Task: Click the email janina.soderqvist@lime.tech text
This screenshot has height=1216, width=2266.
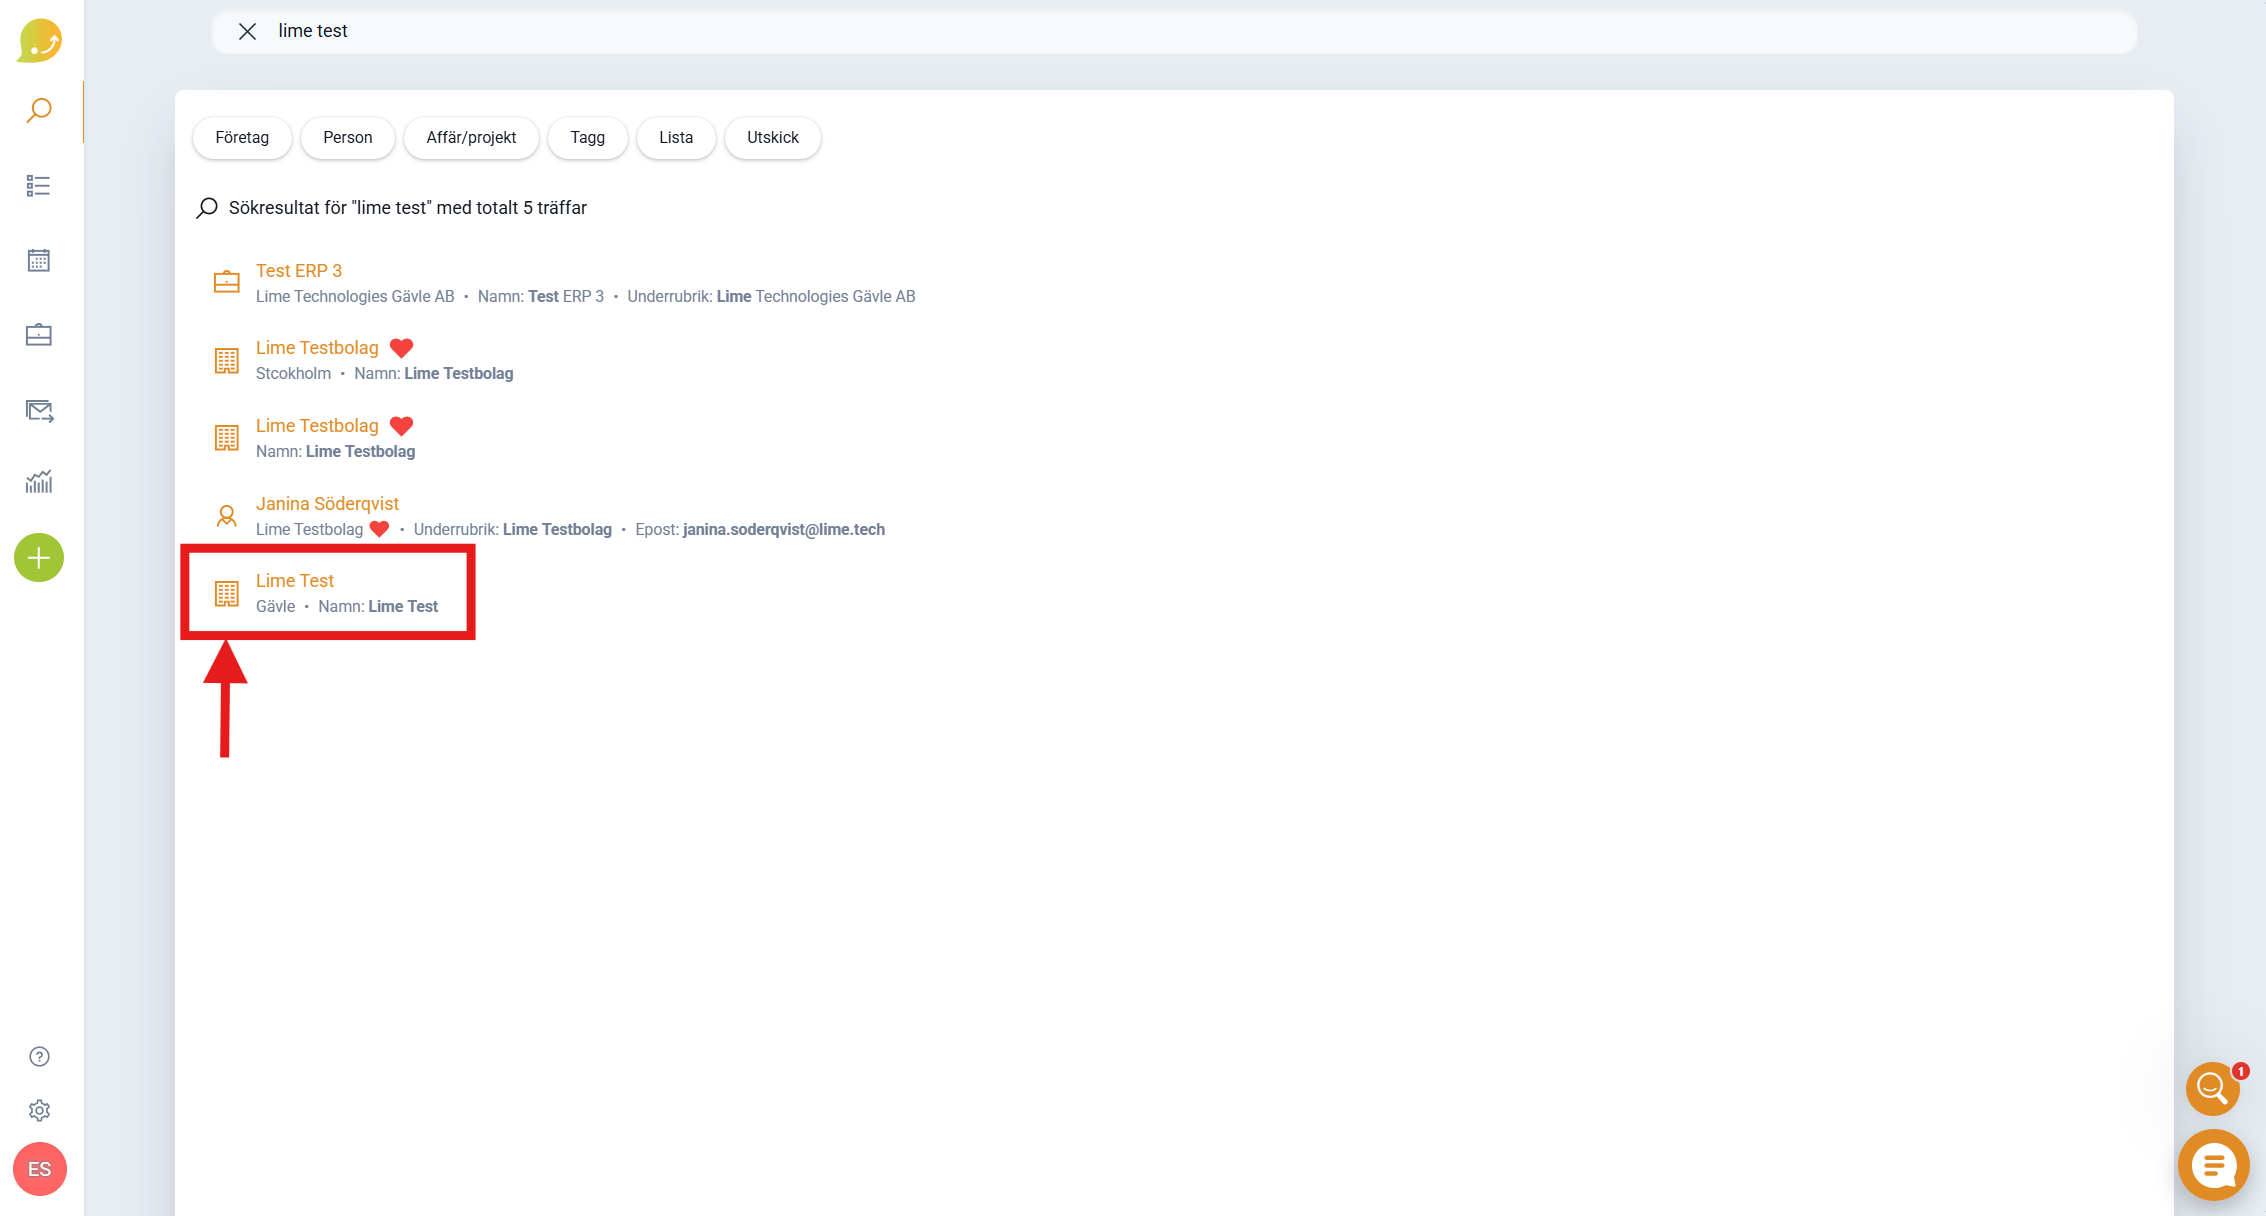Action: click(784, 530)
